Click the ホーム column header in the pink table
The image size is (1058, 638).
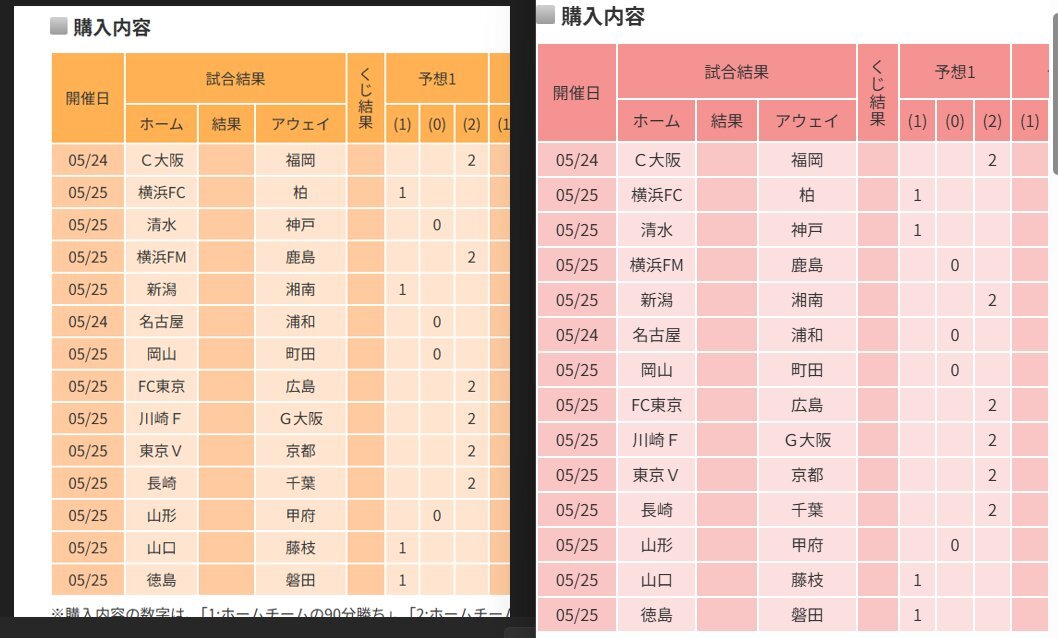[x=657, y=121]
